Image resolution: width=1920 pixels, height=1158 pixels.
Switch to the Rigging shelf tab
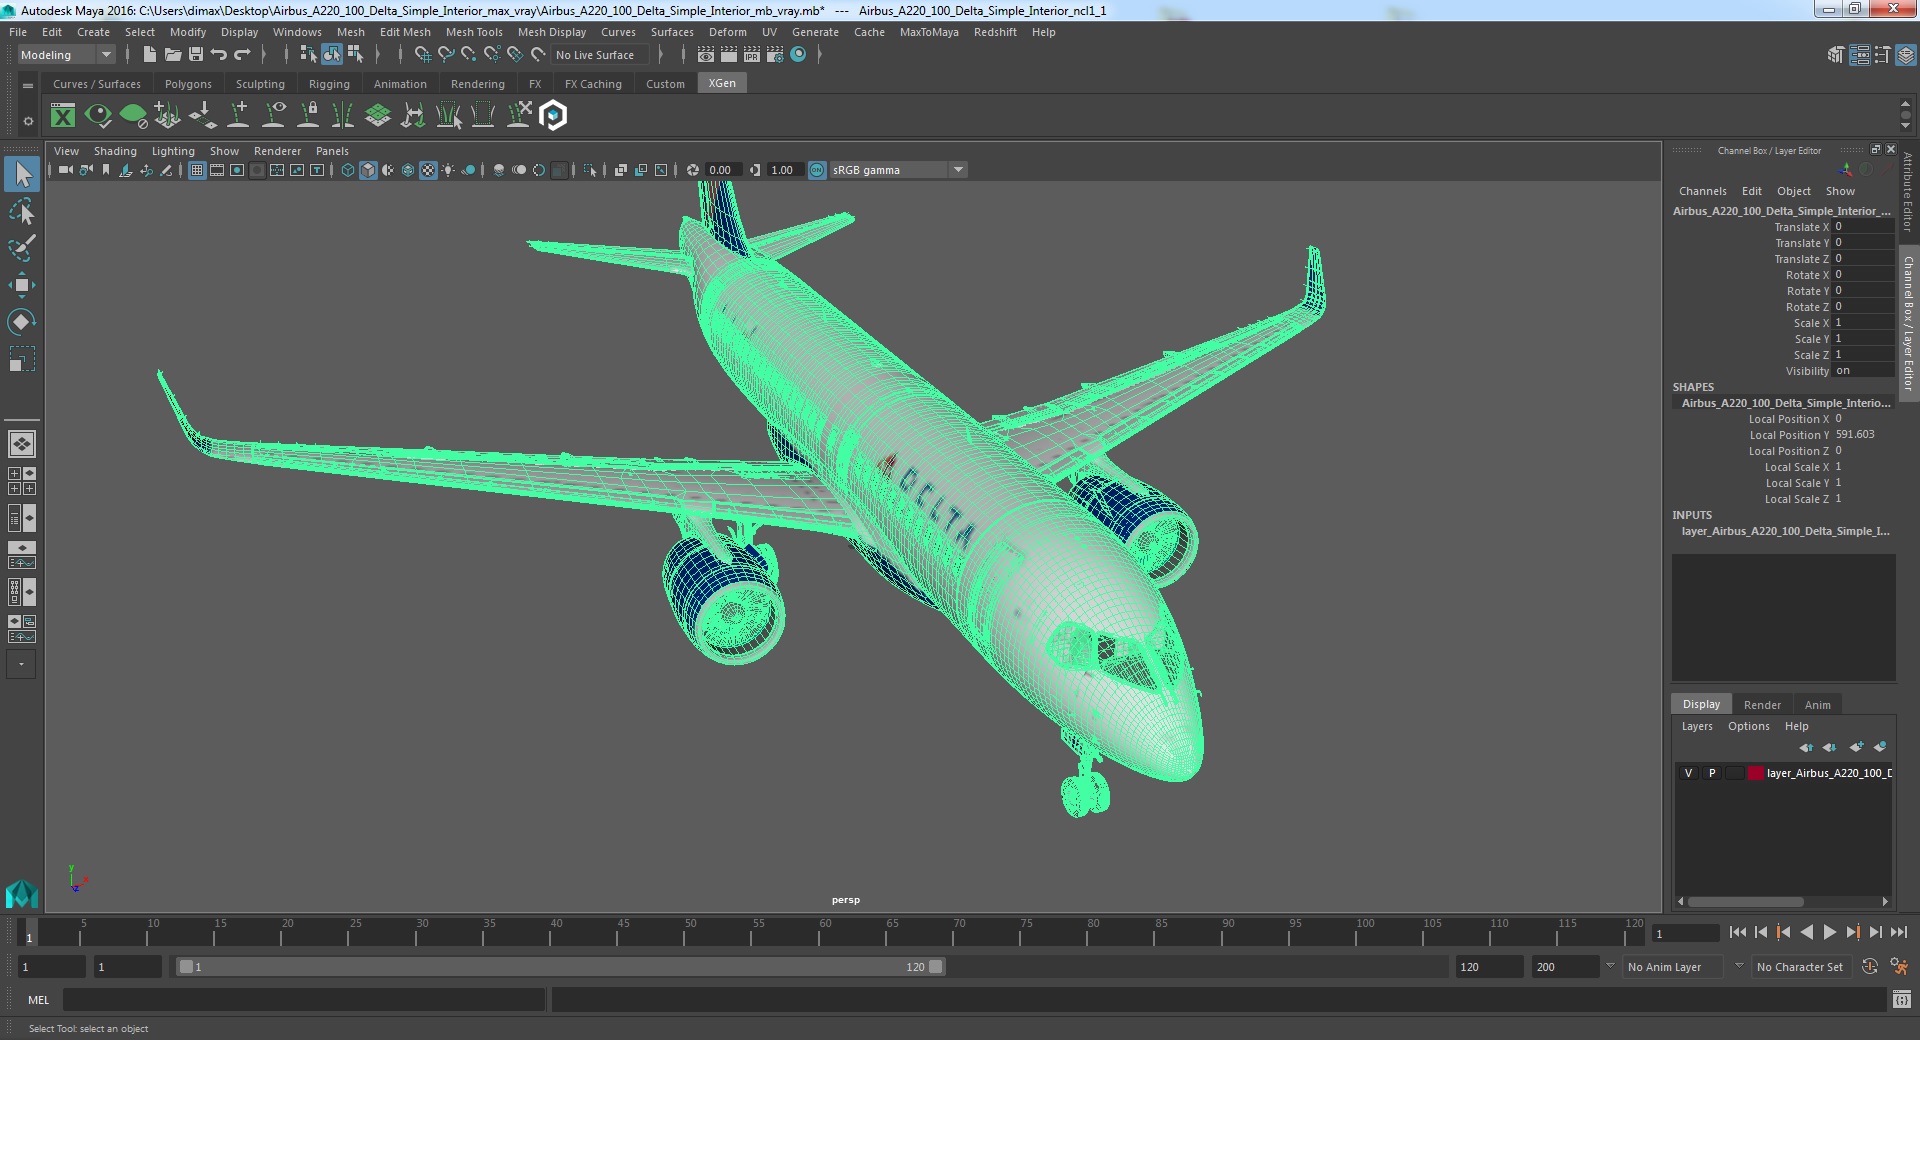(329, 84)
